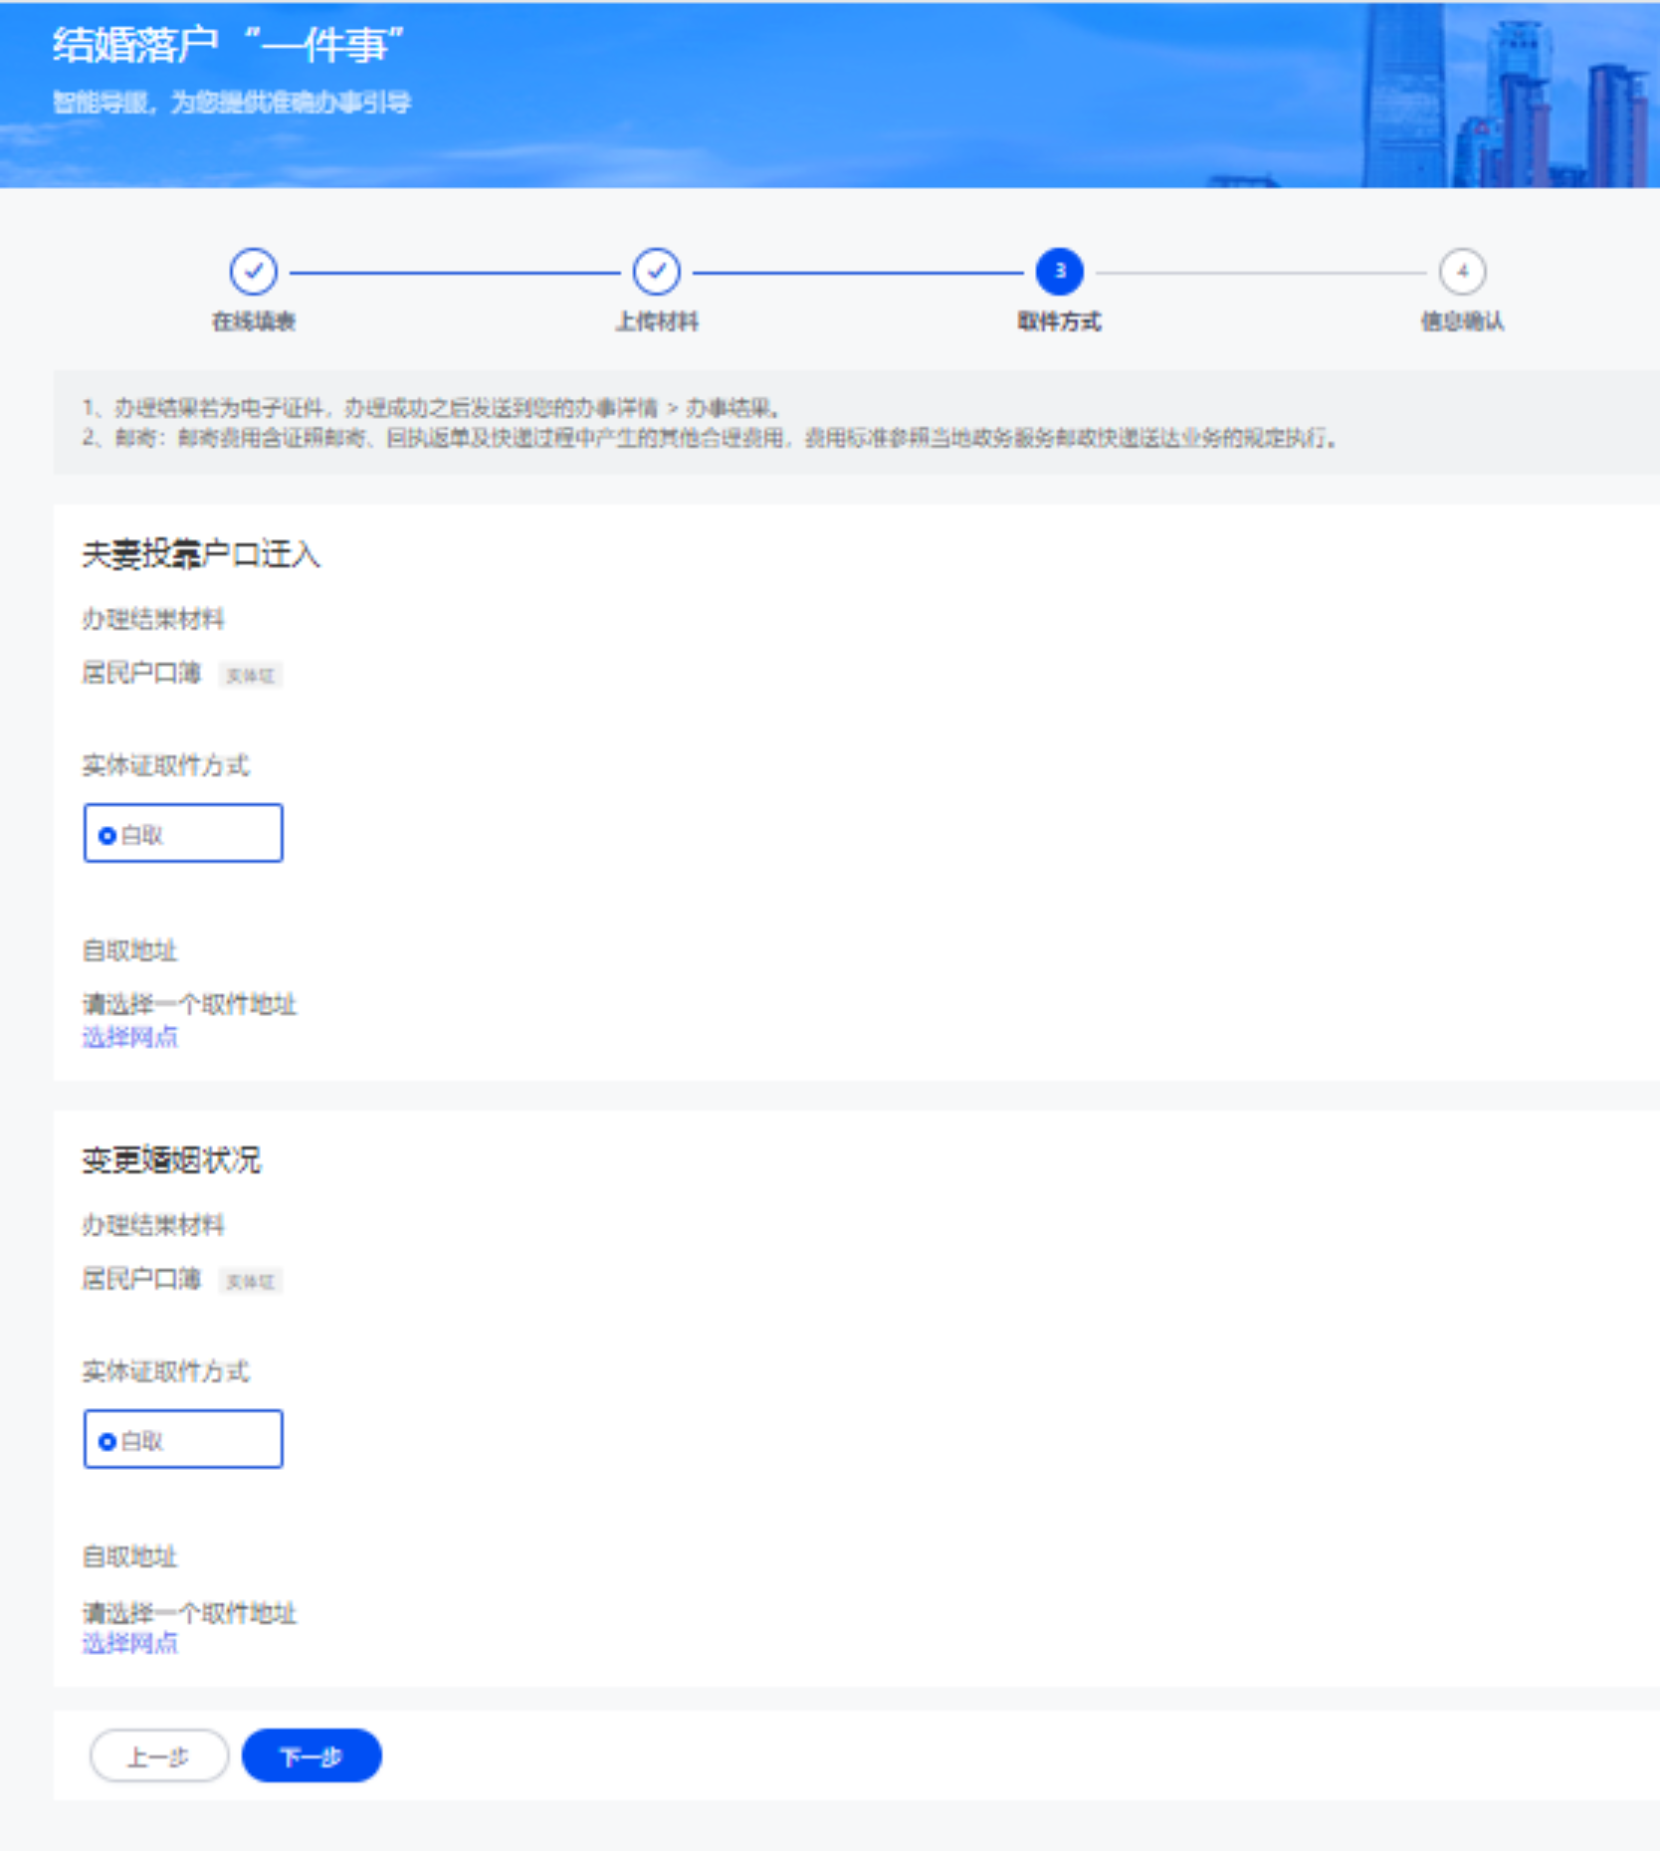Select the 上传材料 step label
The height and width of the screenshot is (1851, 1660).
(656, 321)
